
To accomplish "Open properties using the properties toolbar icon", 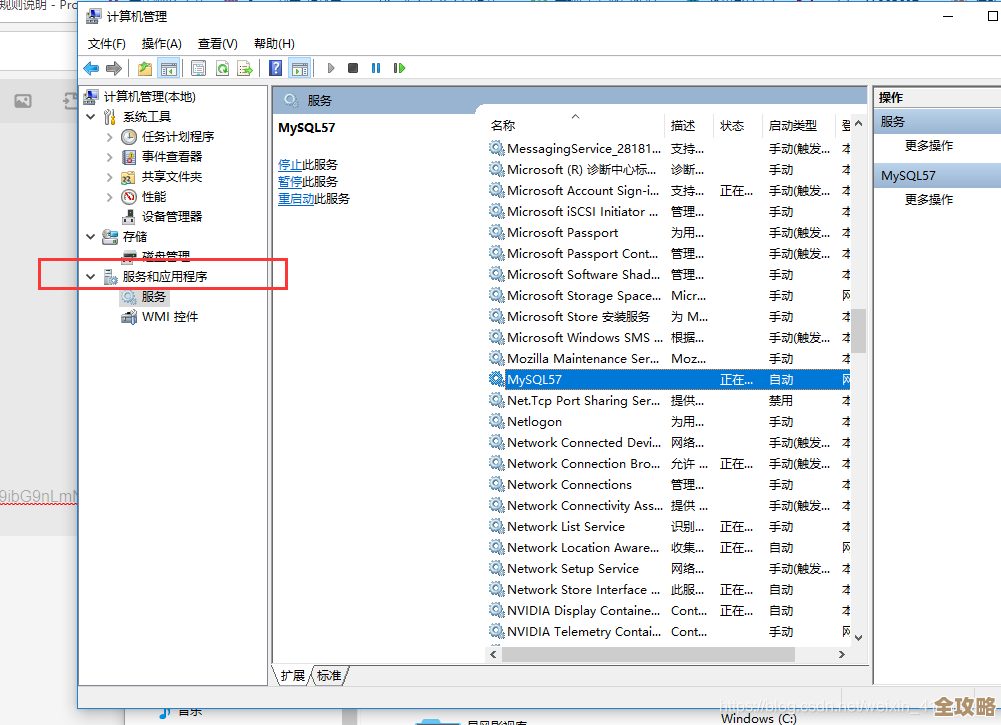I will click(197, 67).
